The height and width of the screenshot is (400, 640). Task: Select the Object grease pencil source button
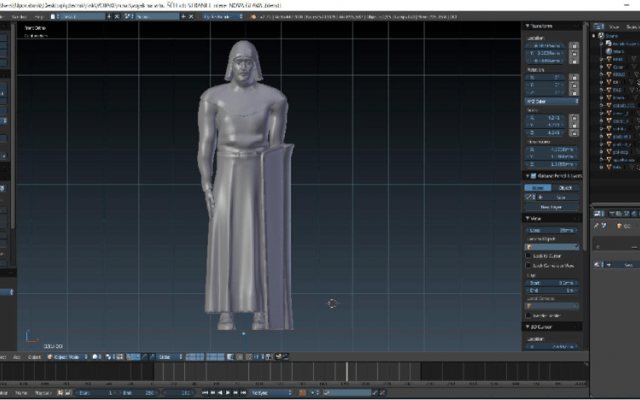565,188
